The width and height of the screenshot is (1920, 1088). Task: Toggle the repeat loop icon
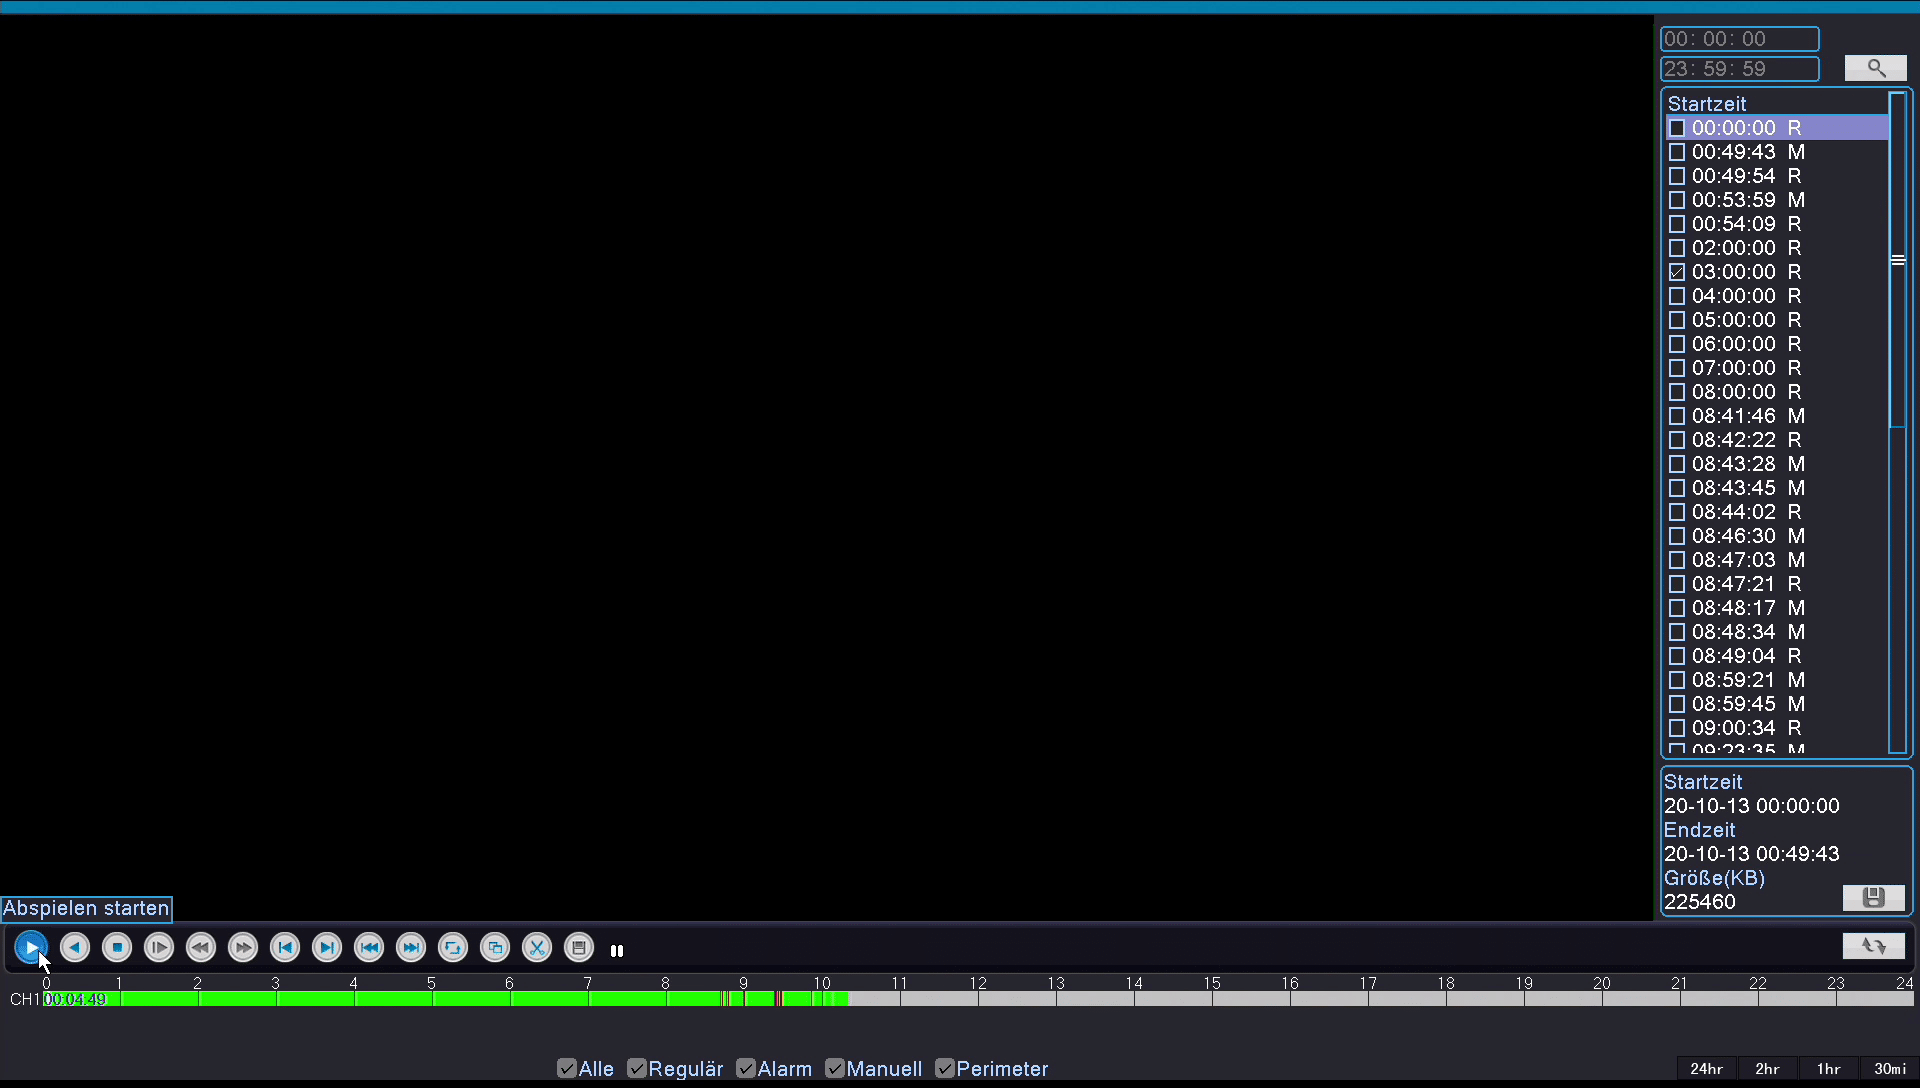[x=453, y=947]
